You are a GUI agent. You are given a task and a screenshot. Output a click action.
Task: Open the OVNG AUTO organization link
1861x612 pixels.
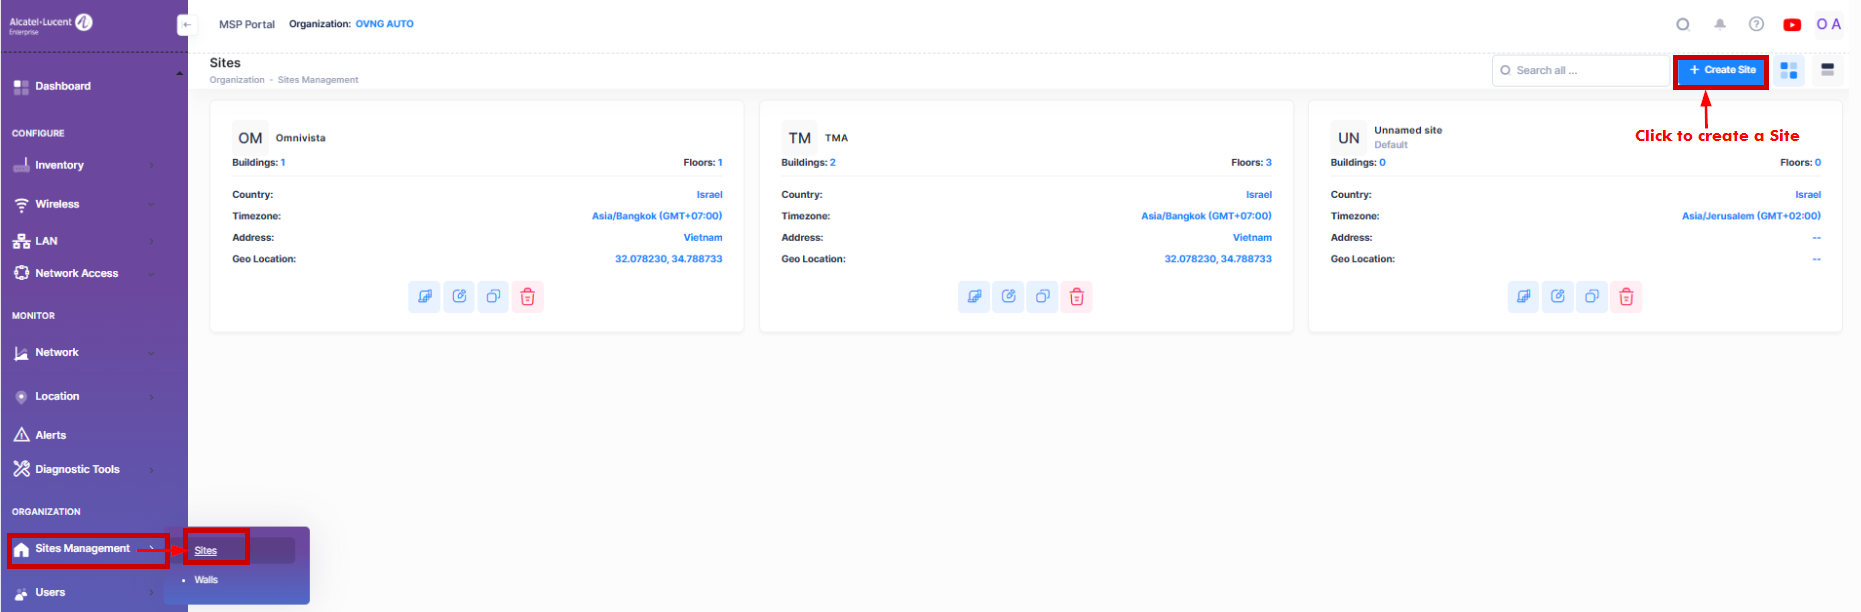384,24
